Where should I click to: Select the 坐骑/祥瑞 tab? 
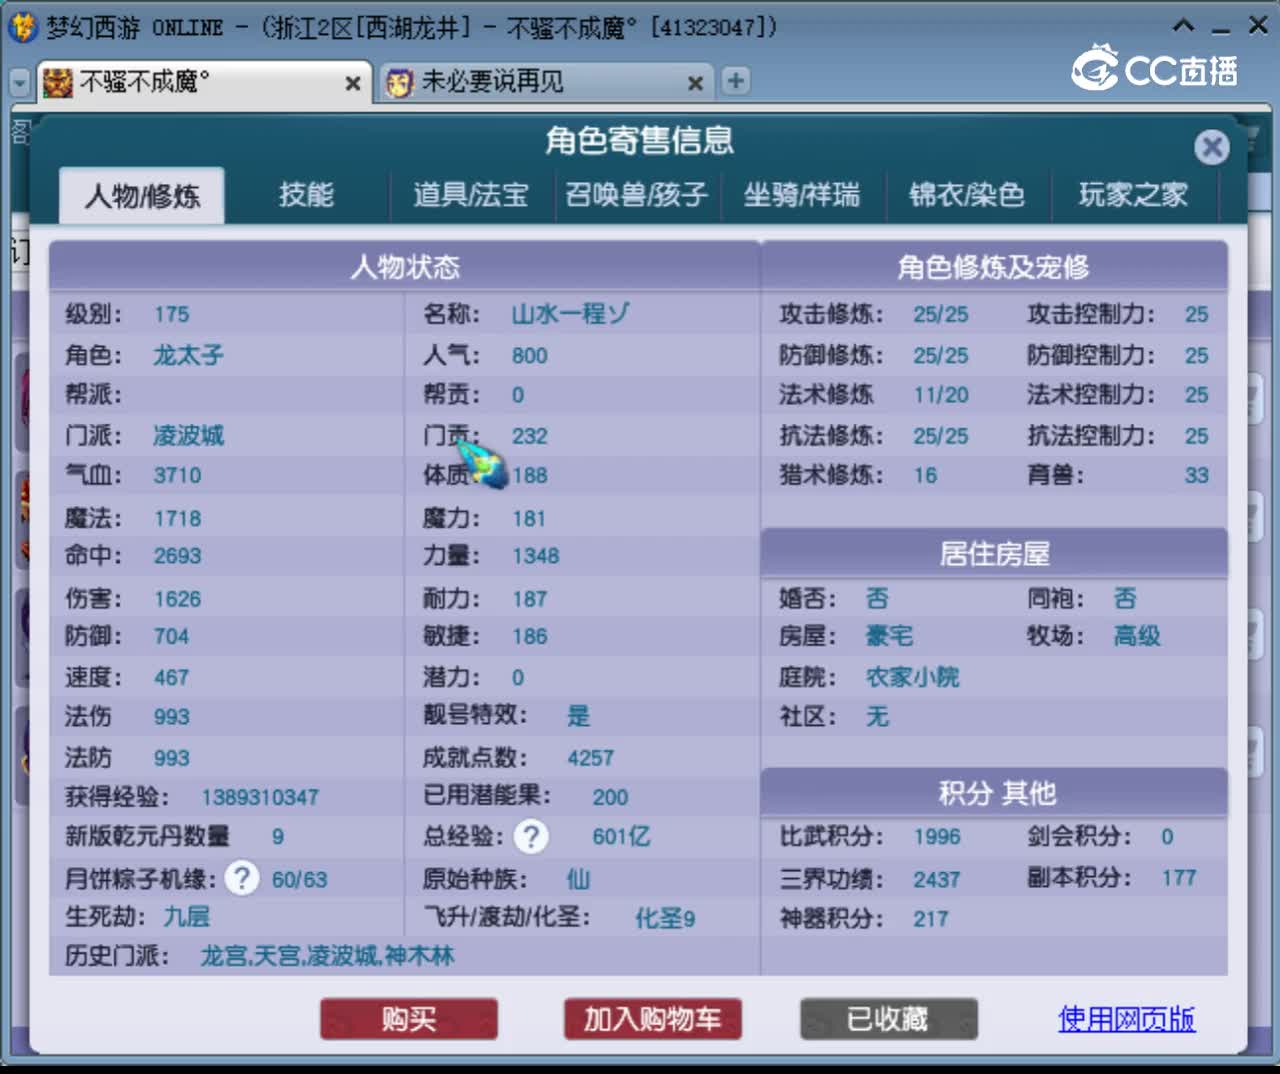click(x=802, y=194)
